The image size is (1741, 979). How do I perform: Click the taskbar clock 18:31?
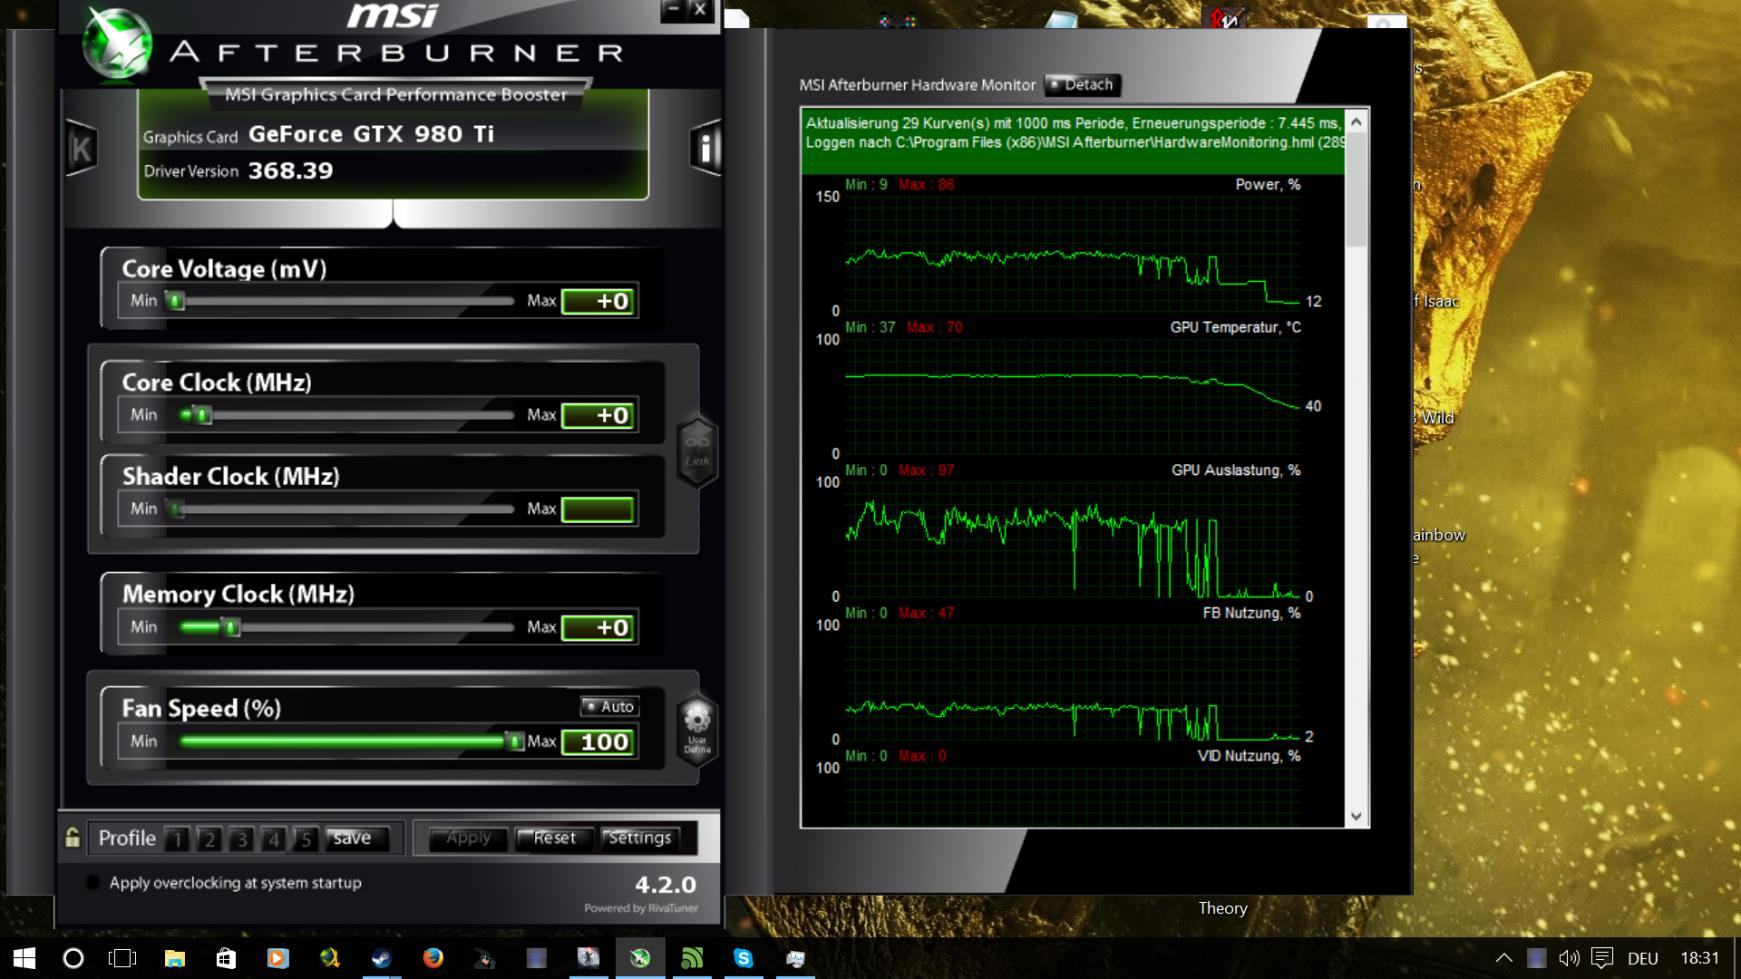coord(1699,958)
